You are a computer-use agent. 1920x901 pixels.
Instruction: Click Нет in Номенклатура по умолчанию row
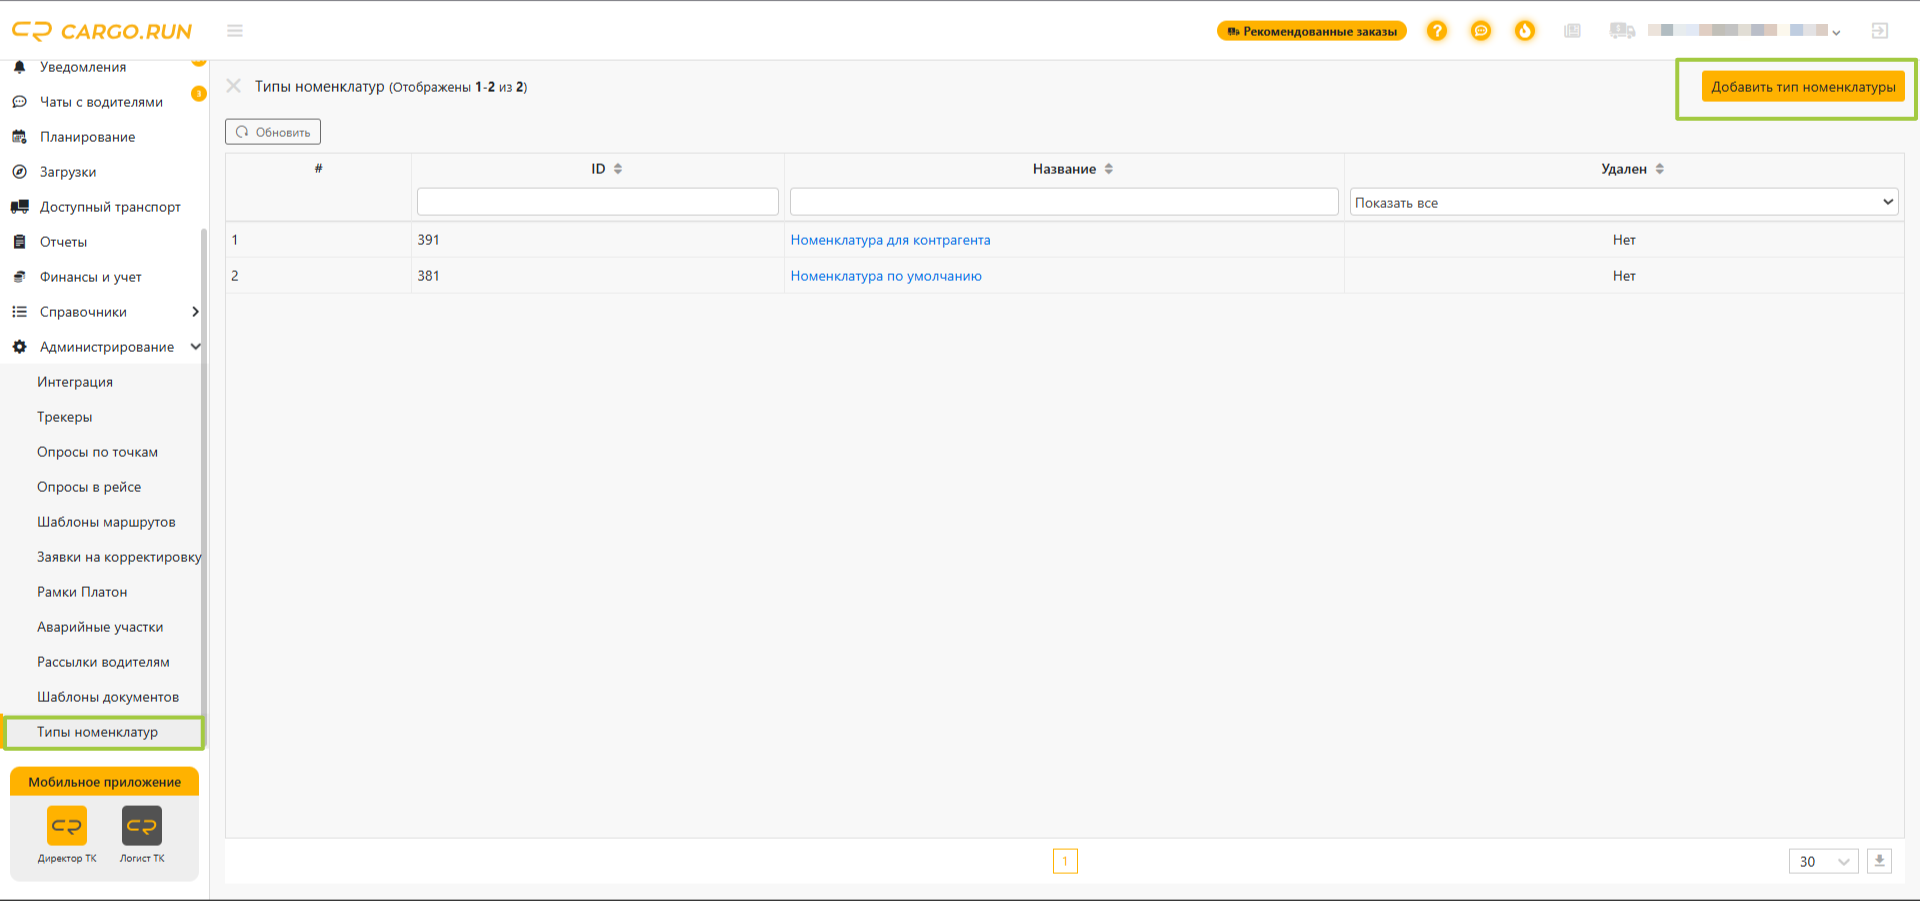click(1624, 276)
